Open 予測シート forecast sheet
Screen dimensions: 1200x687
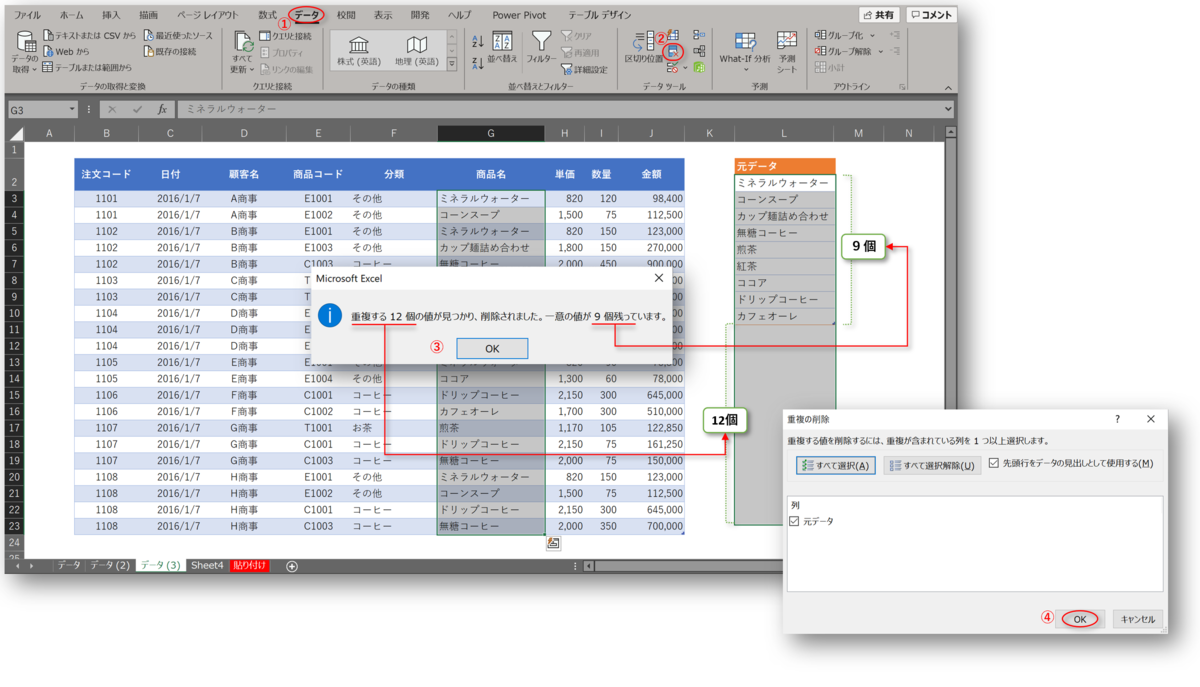787,50
